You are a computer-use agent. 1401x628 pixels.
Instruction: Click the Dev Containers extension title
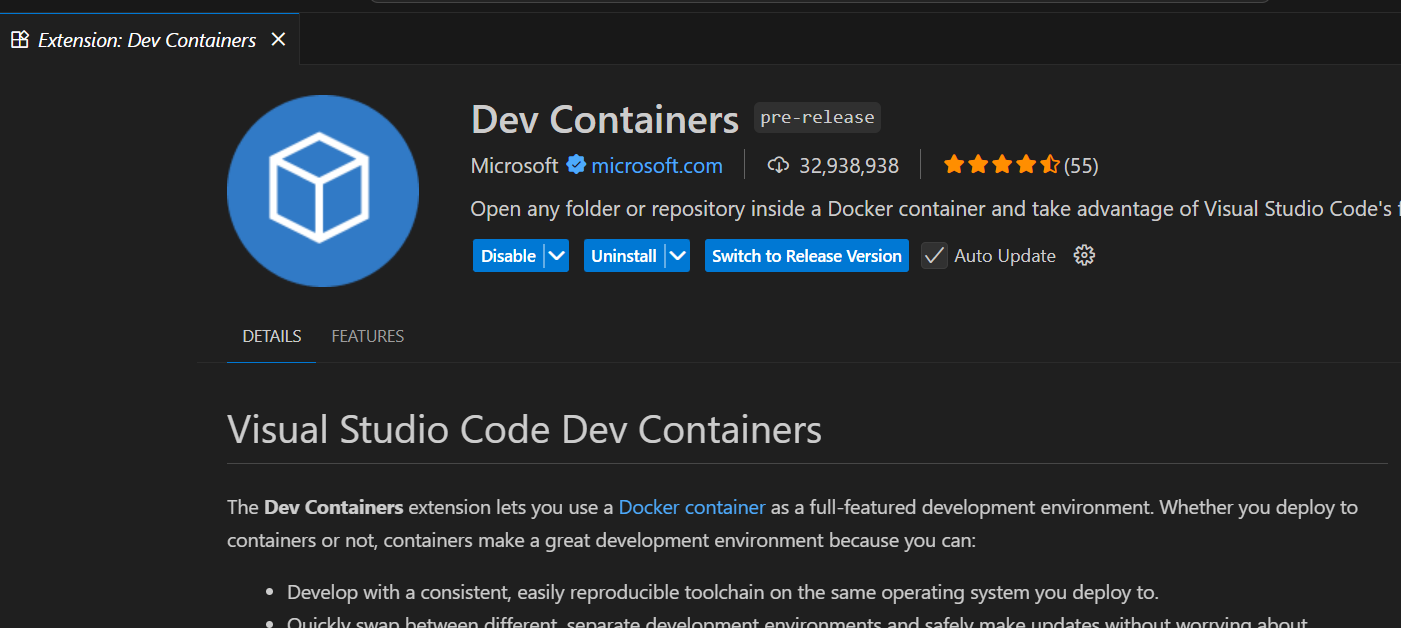coord(605,120)
